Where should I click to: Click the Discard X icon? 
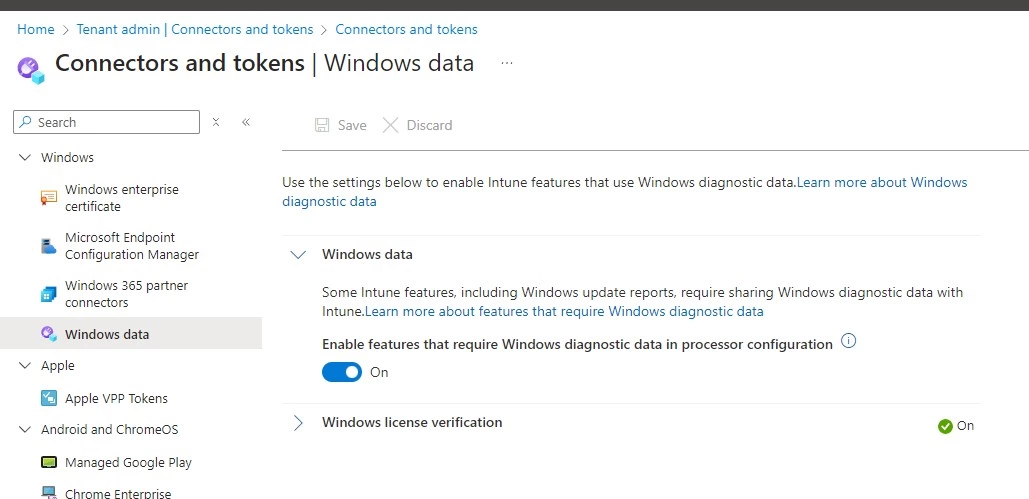tap(390, 125)
